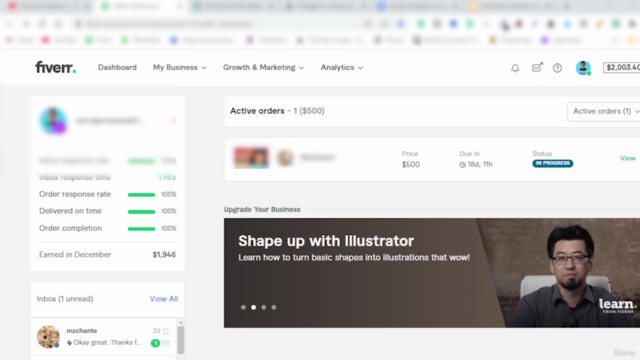Click View All in Inbox
The height and width of the screenshot is (360, 640).
click(x=164, y=299)
